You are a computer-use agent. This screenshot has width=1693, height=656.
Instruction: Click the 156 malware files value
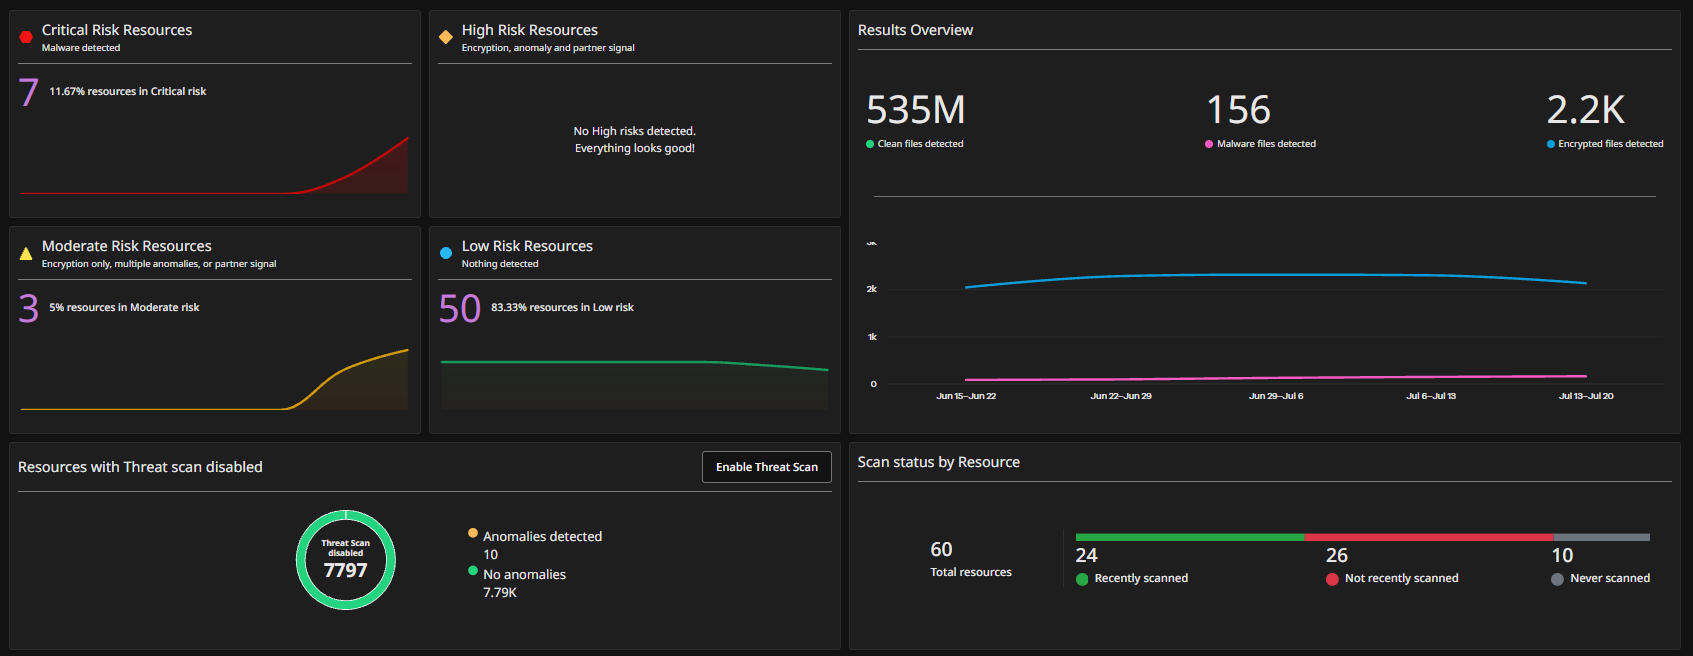[1238, 110]
